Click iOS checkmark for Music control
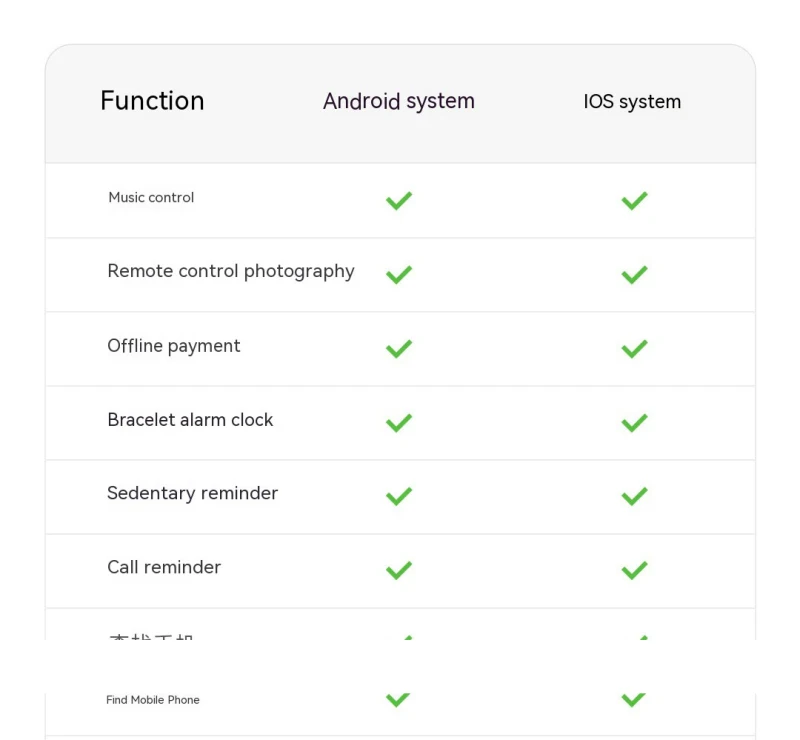 point(634,201)
